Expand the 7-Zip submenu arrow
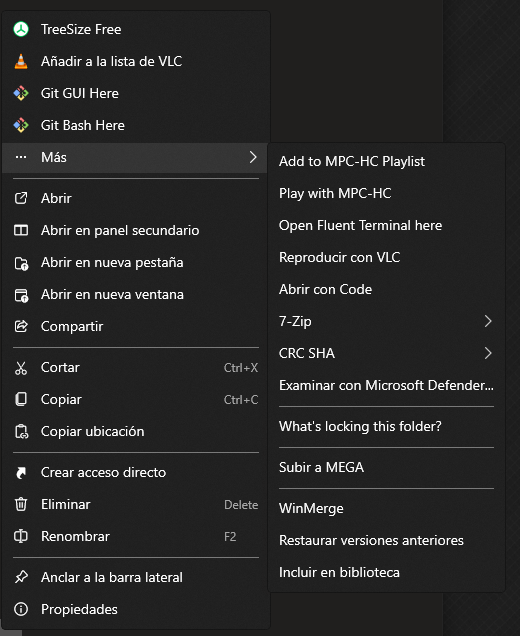Image resolution: width=520 pixels, height=636 pixels. pos(488,321)
